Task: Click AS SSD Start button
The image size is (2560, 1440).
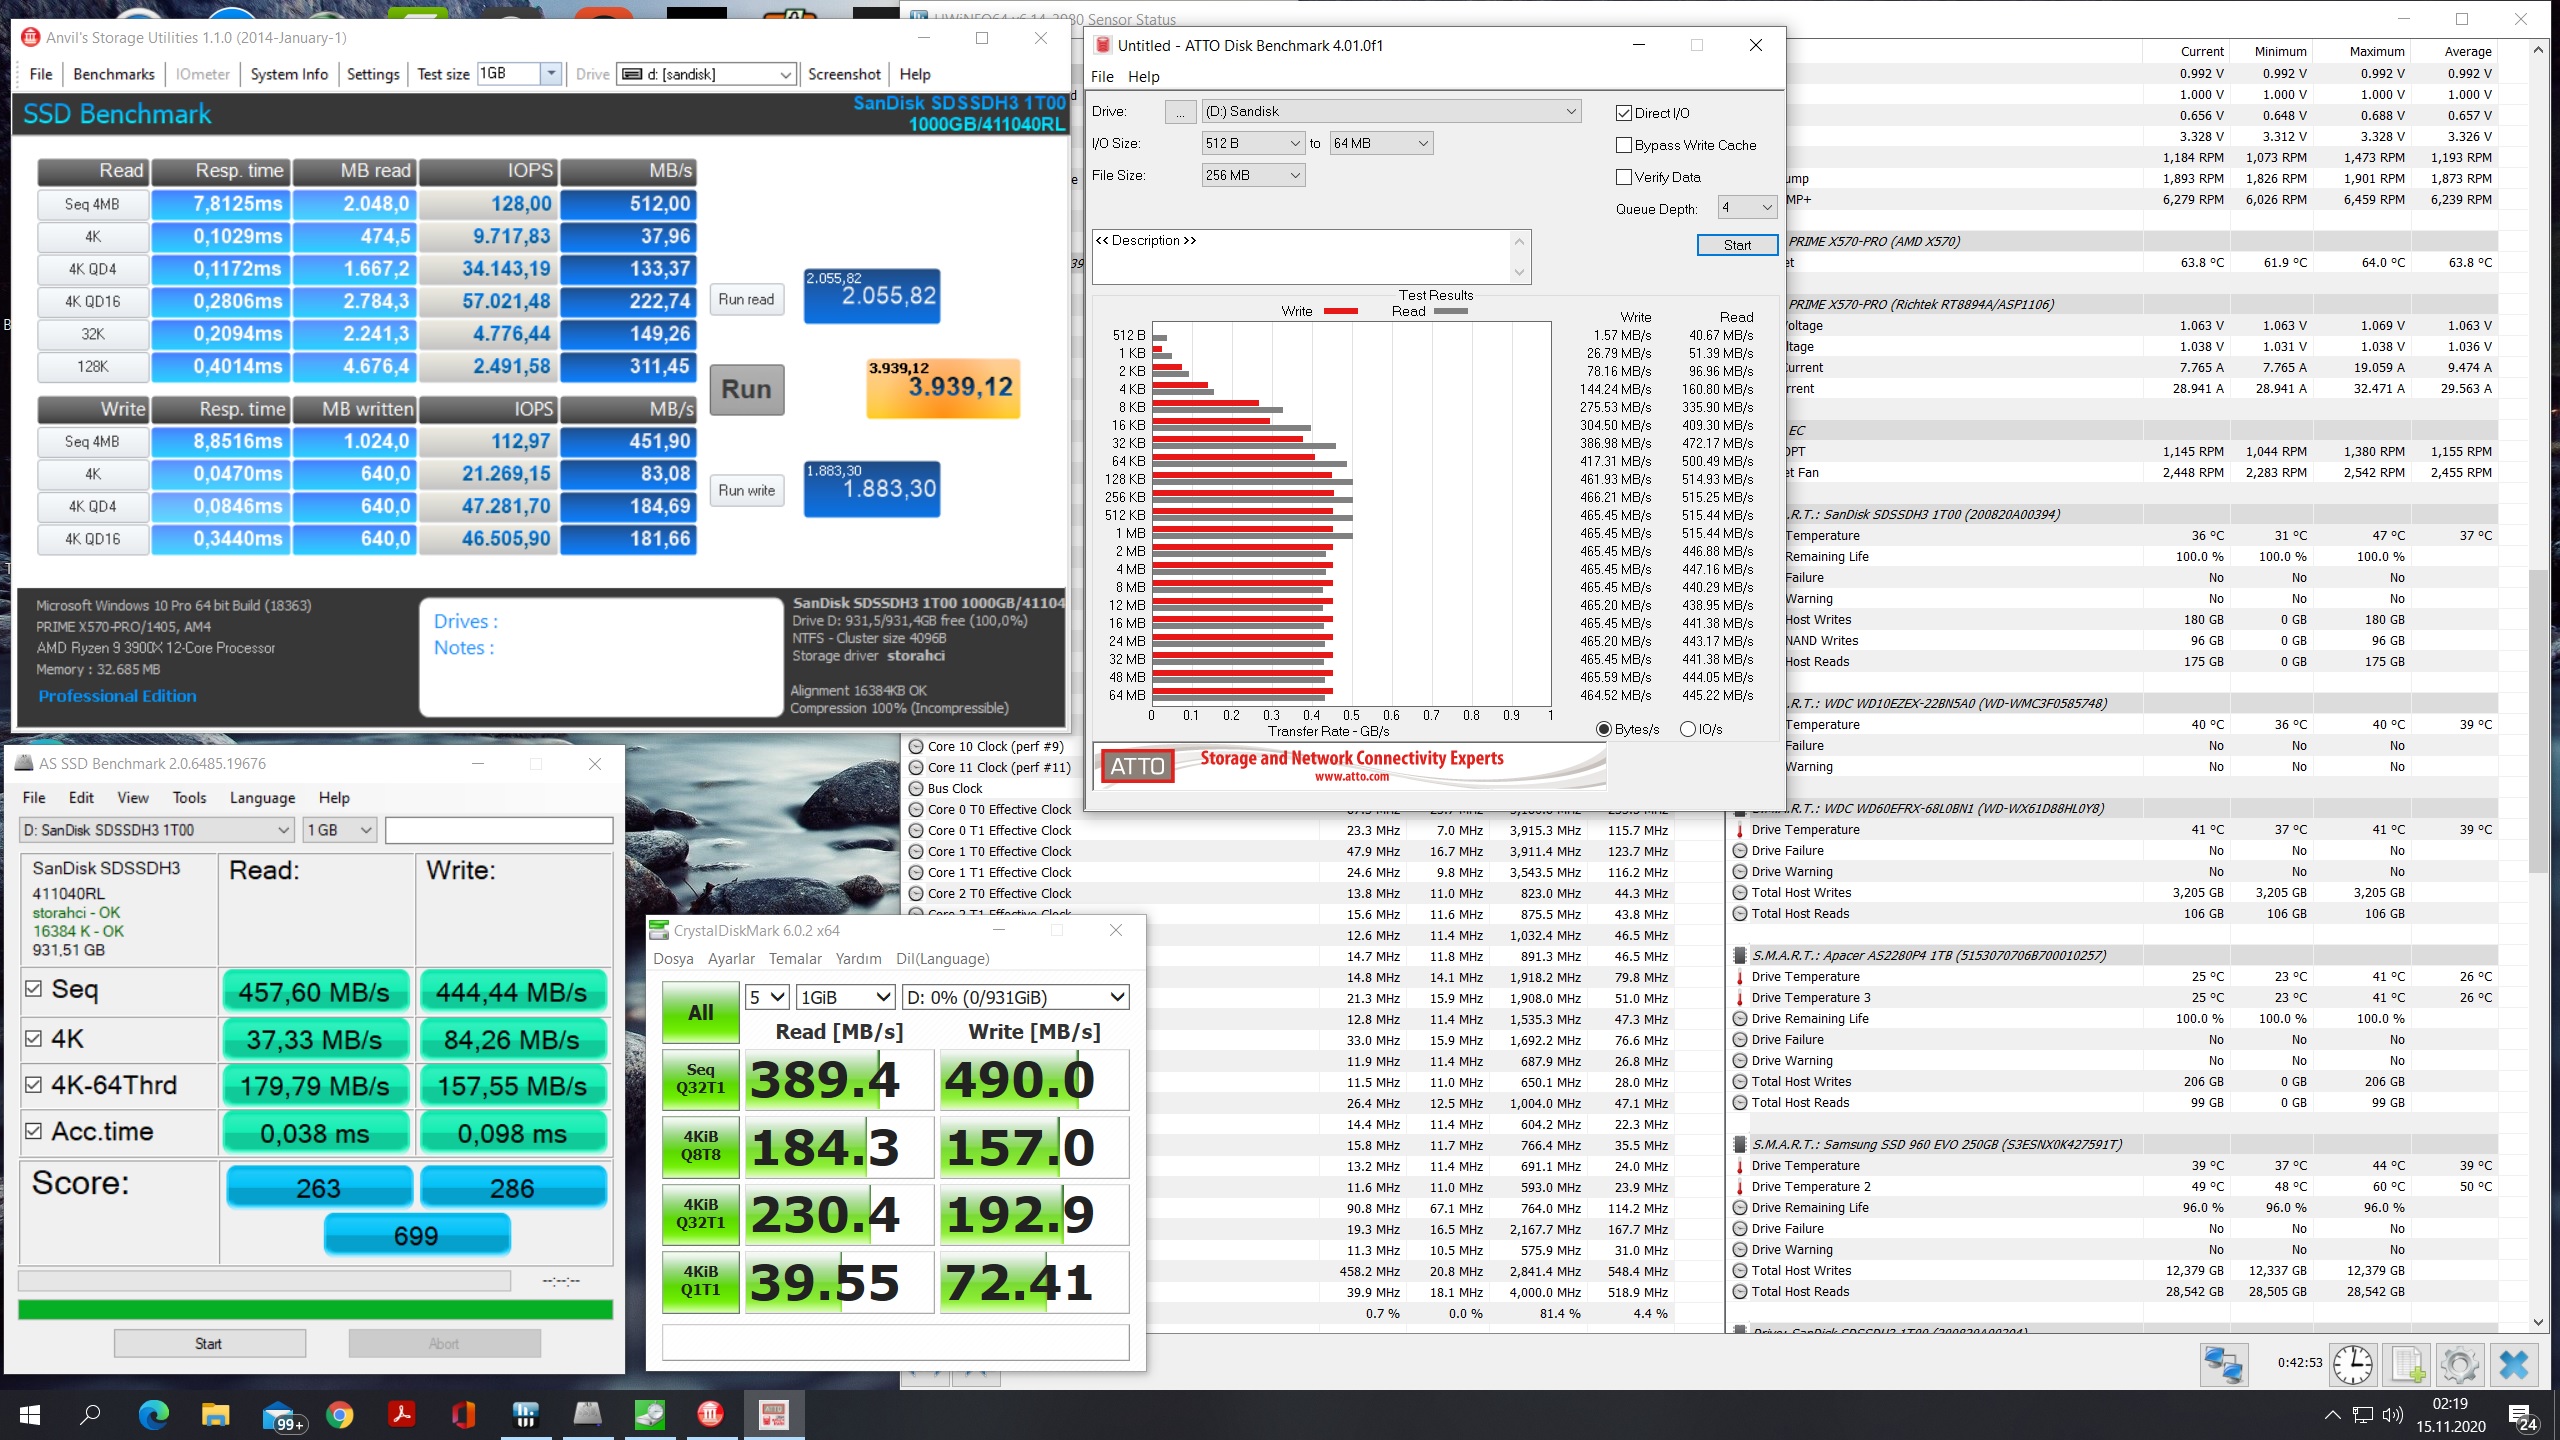Action: pyautogui.click(x=209, y=1343)
